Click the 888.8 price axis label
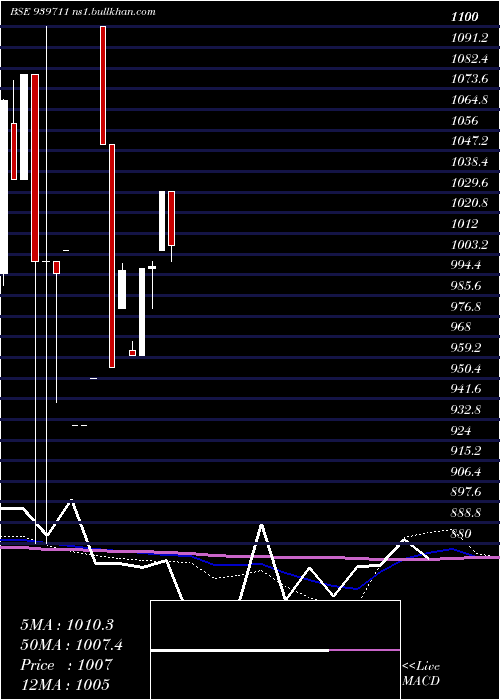 (x=466, y=513)
